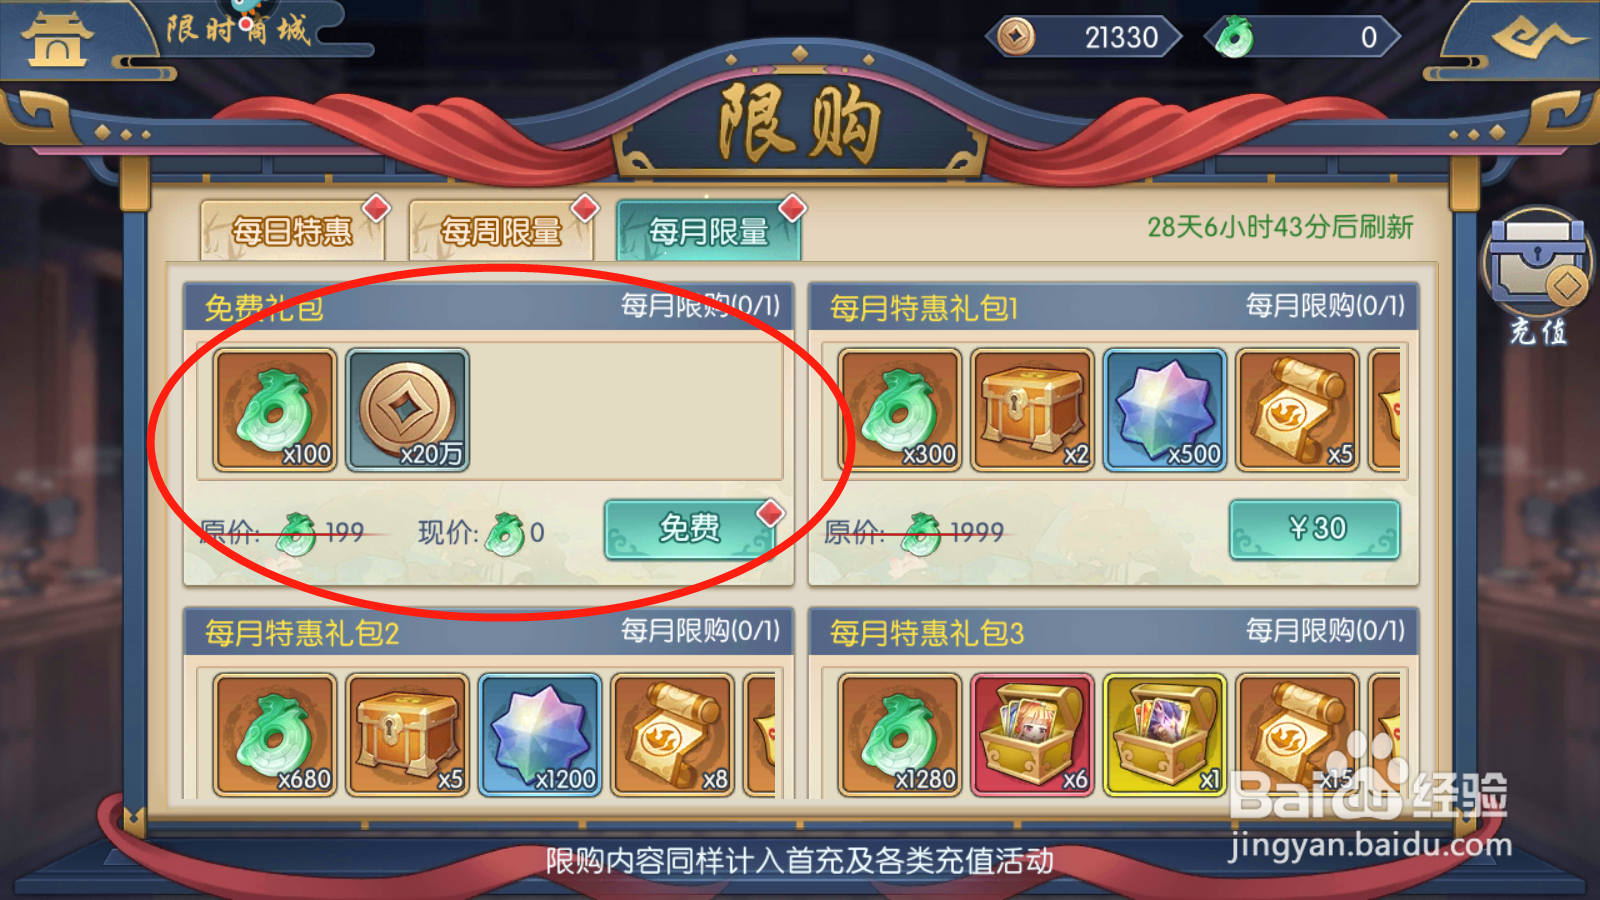Select the copper coin x20万 item
The width and height of the screenshot is (1600, 900).
407,410
